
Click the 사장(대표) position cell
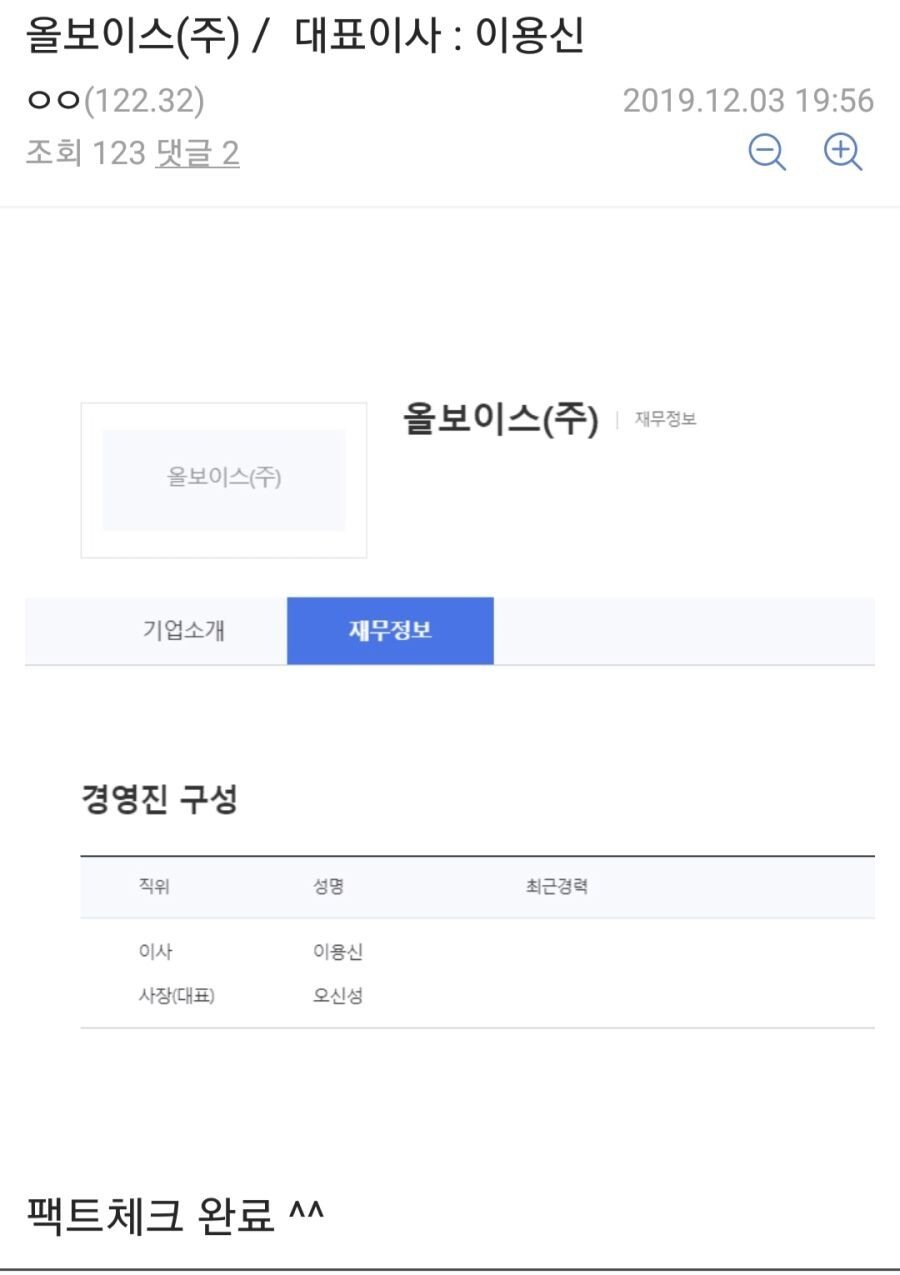(x=176, y=996)
